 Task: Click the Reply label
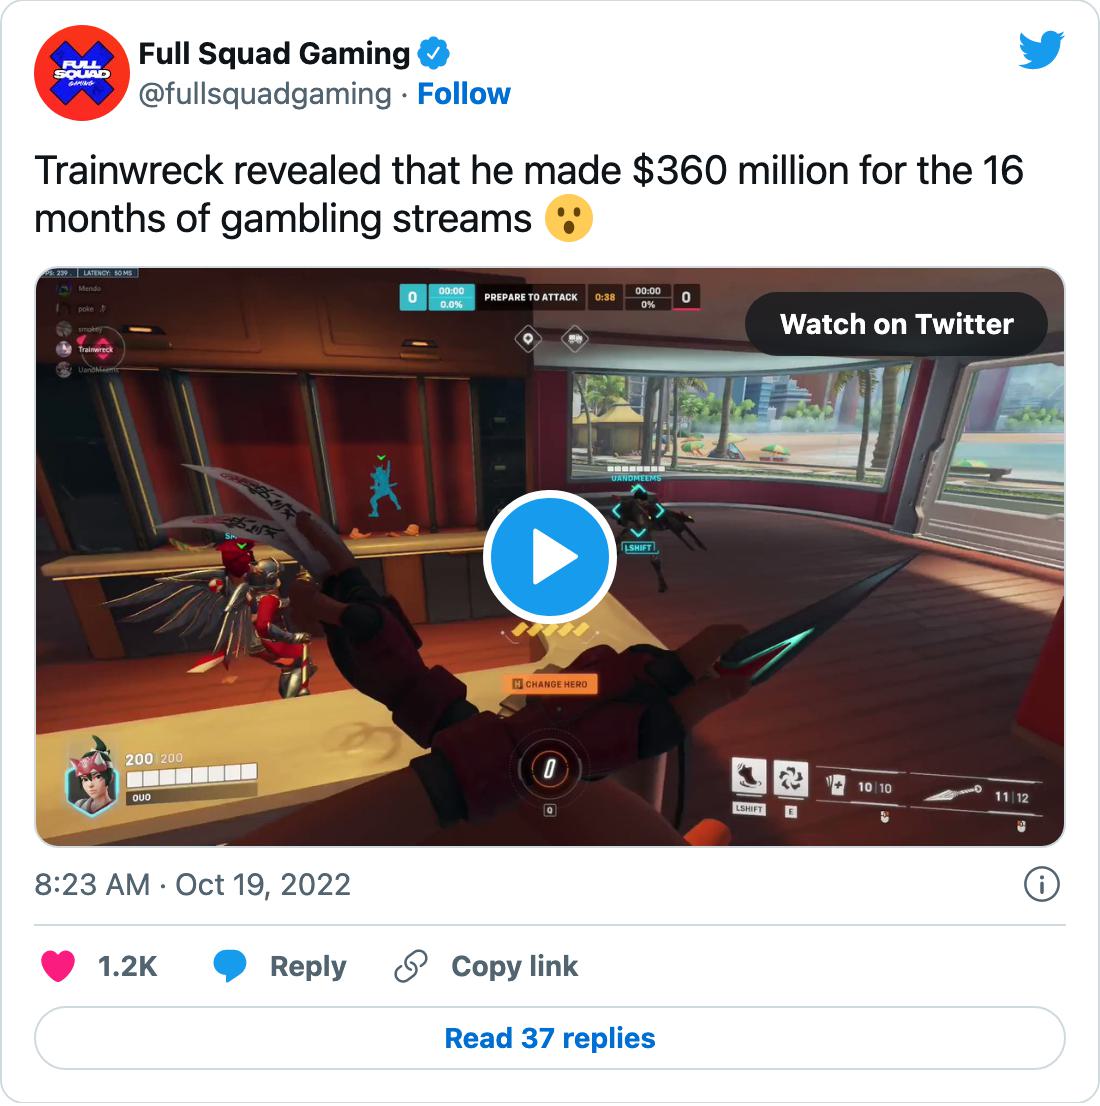pos(308,966)
